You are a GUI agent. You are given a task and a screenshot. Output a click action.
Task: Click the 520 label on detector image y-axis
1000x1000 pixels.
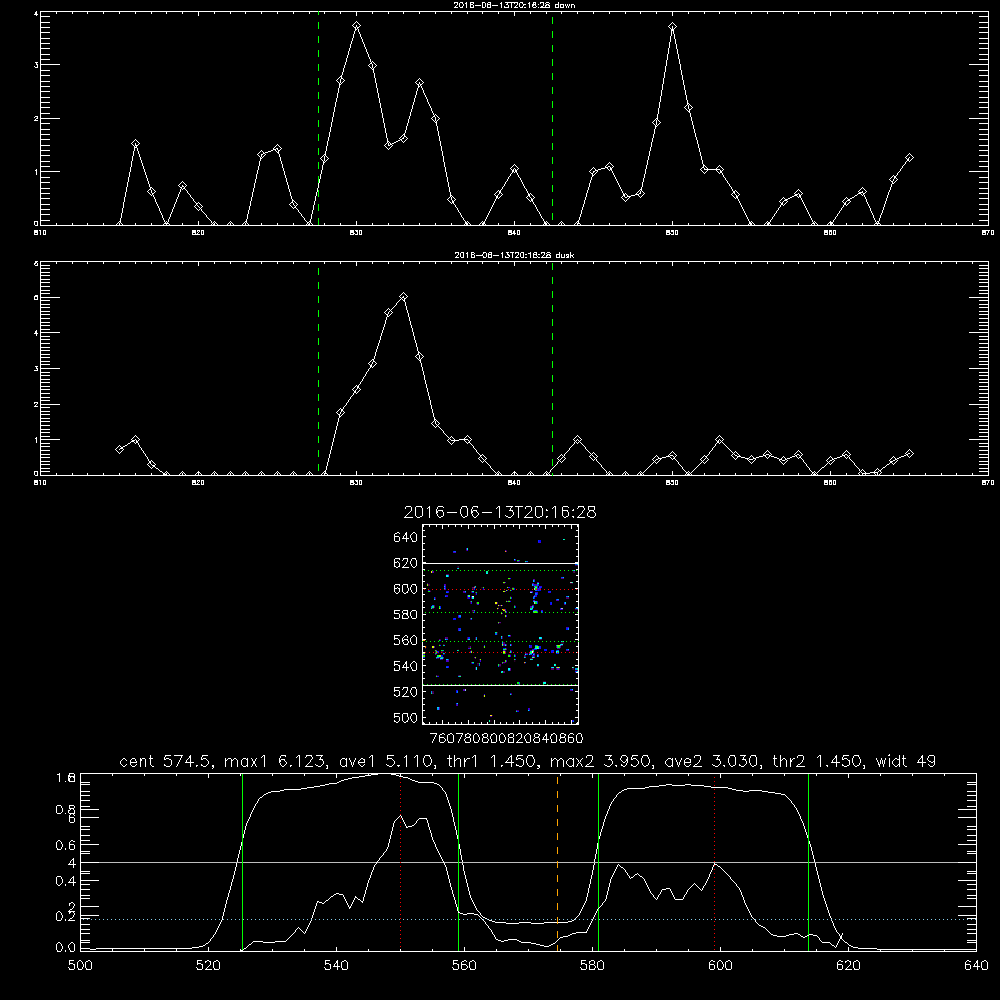point(406,692)
